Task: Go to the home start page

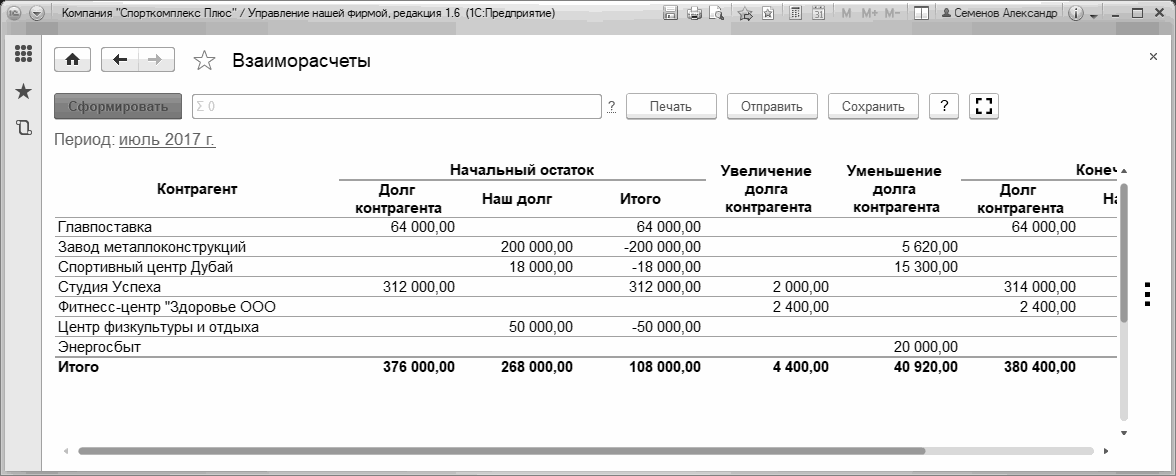Action: coord(72,60)
